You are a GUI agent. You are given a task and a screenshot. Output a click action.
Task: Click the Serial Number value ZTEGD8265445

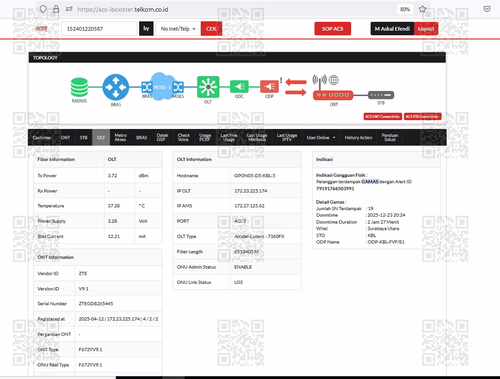96,304
